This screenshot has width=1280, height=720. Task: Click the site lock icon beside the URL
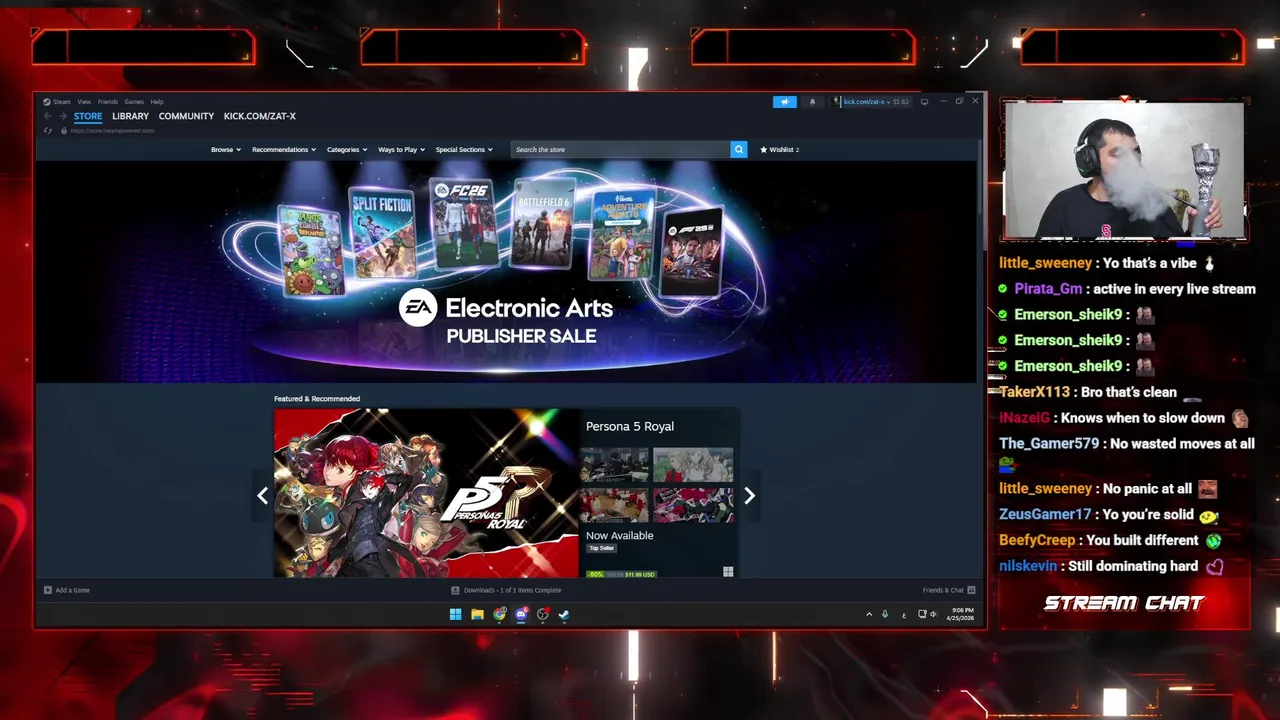[x=64, y=131]
